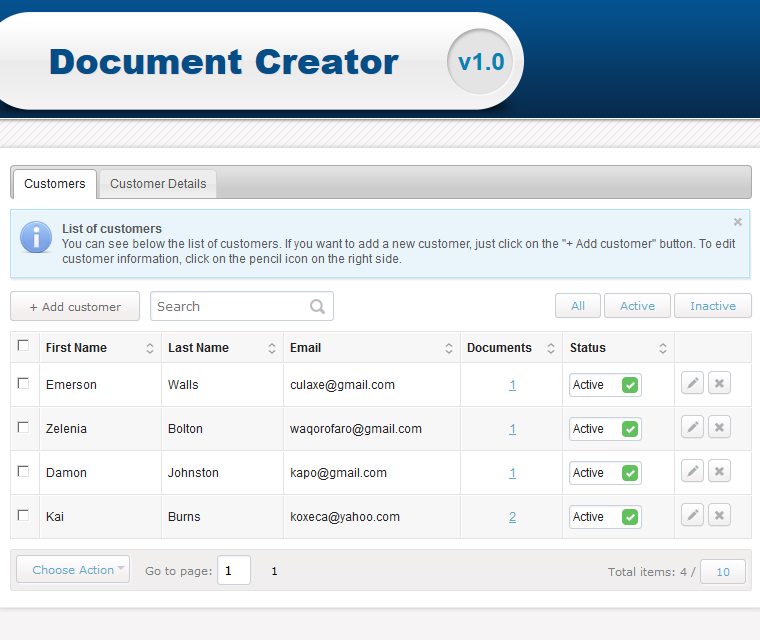The height and width of the screenshot is (640, 760).
Task: Click the Document Creator logo title
Action: click(224, 62)
